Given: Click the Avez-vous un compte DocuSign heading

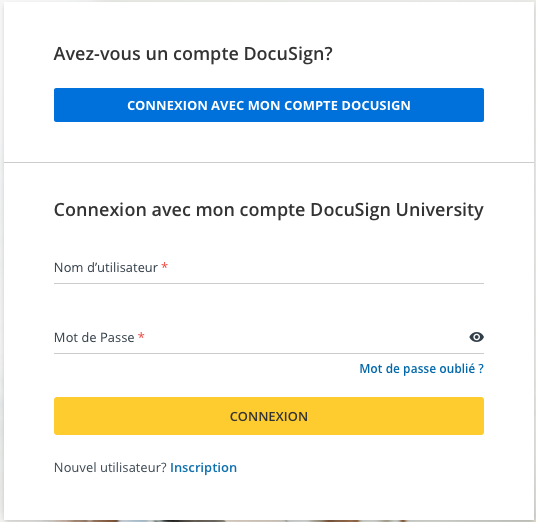Looking at the screenshot, I should click(x=193, y=54).
